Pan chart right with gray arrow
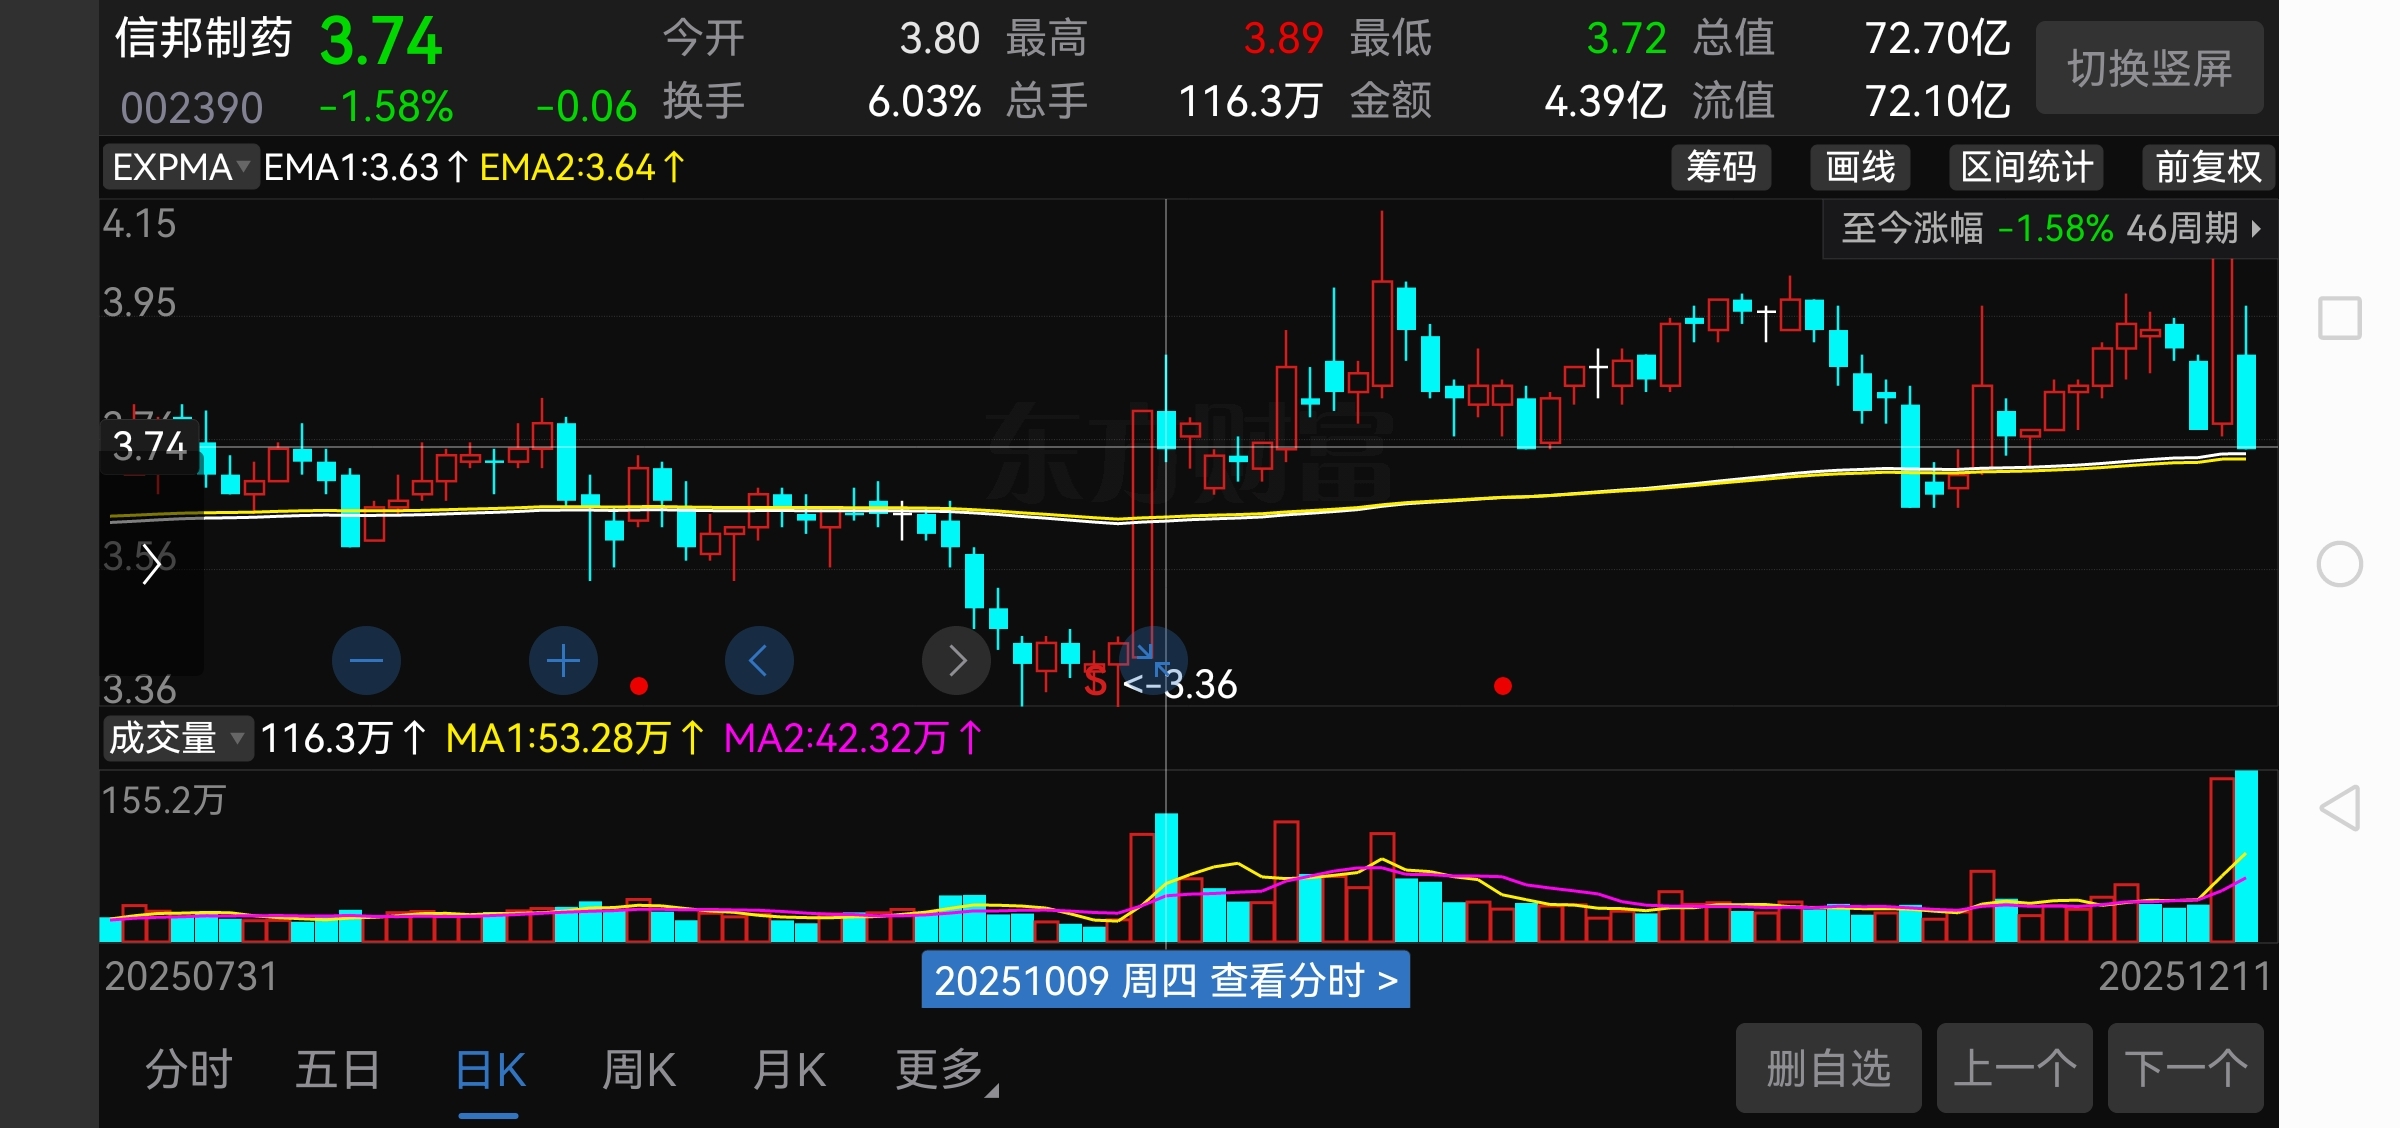This screenshot has height=1128, width=2400. [956, 661]
